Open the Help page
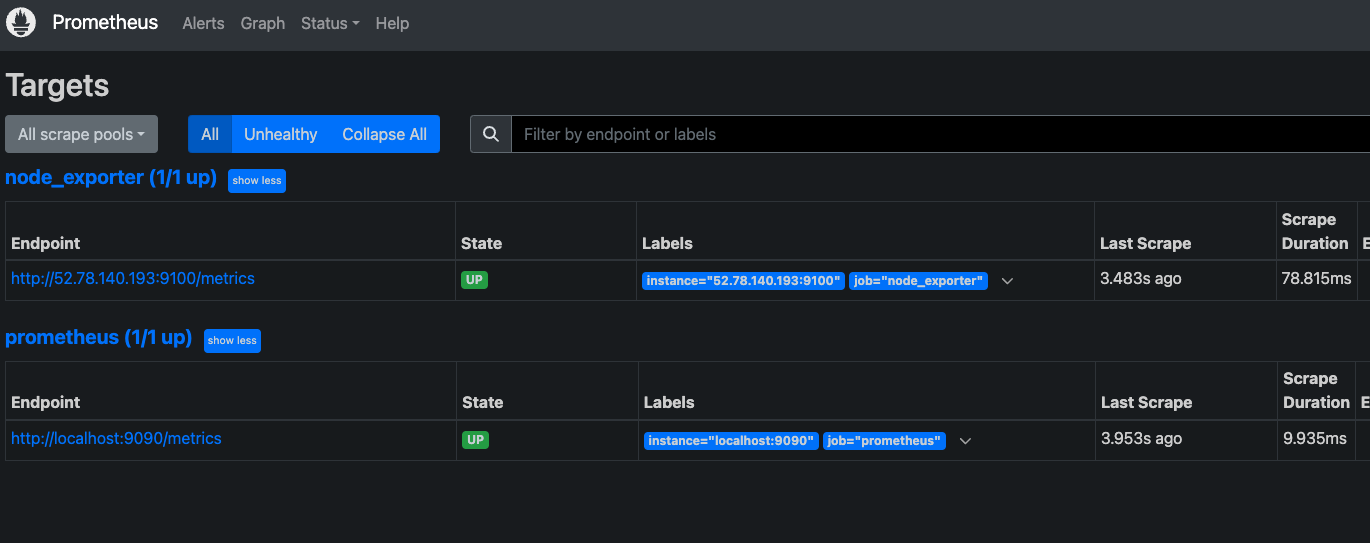 click(x=392, y=23)
